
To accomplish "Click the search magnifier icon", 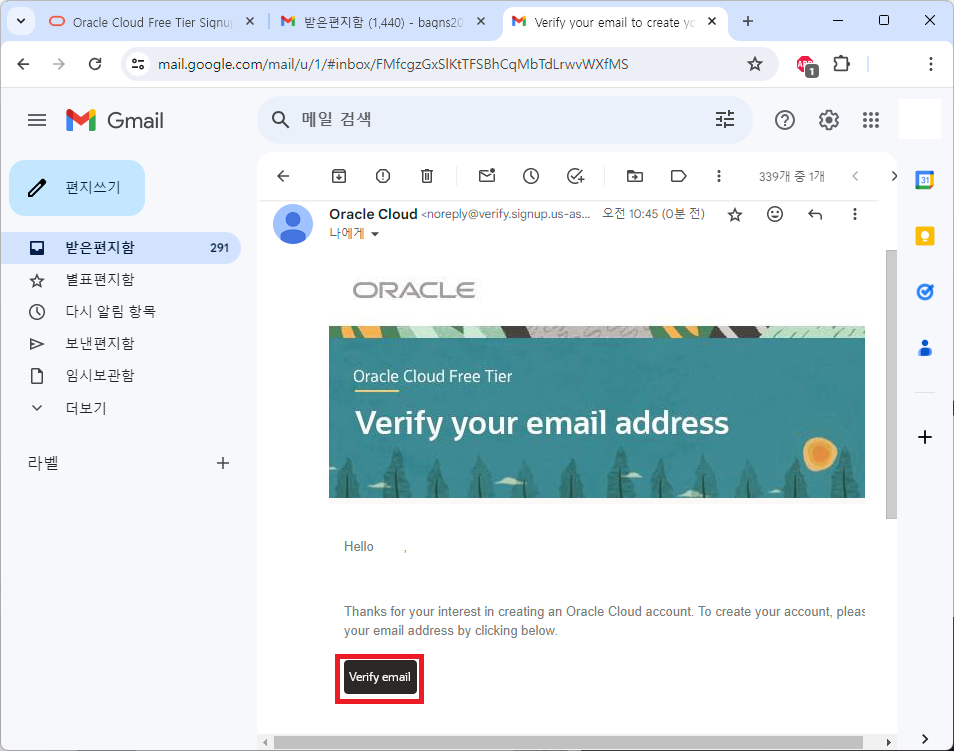I will coord(280,120).
